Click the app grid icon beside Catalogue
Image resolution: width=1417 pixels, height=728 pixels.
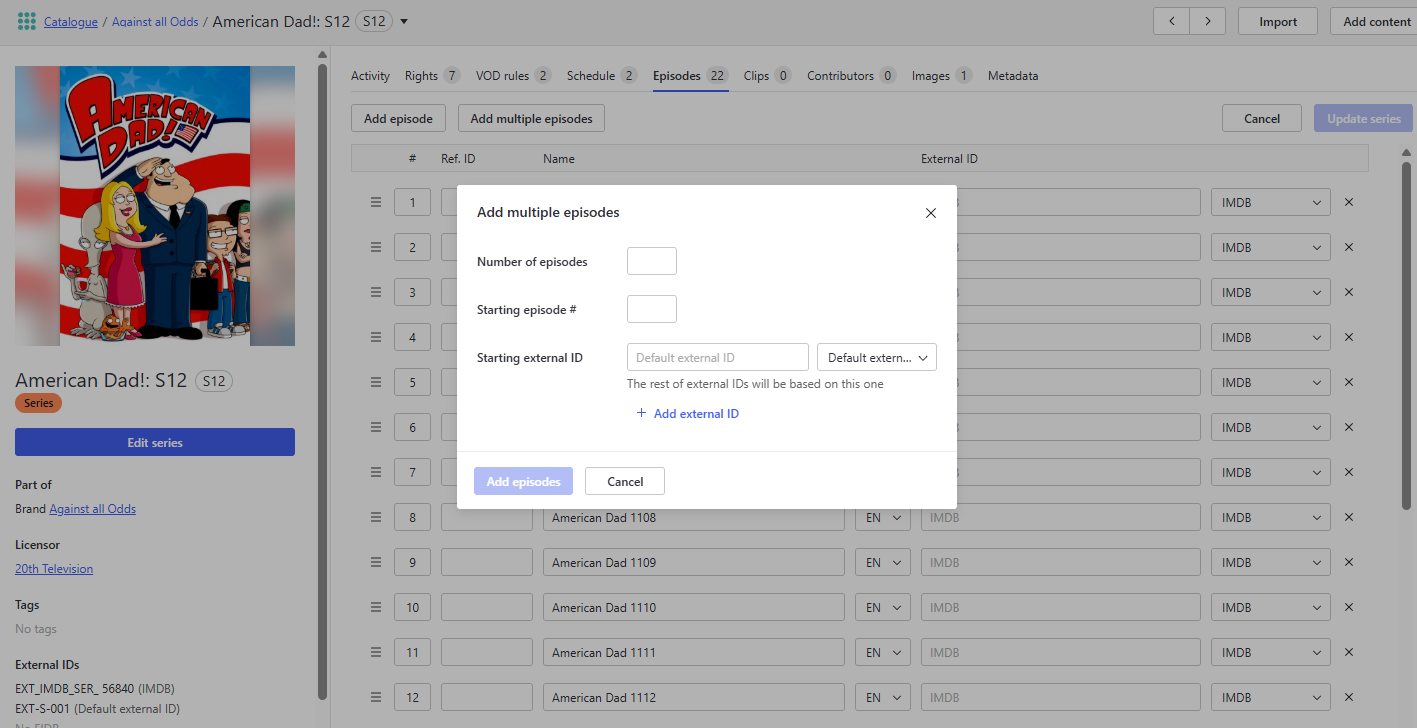pos(27,21)
